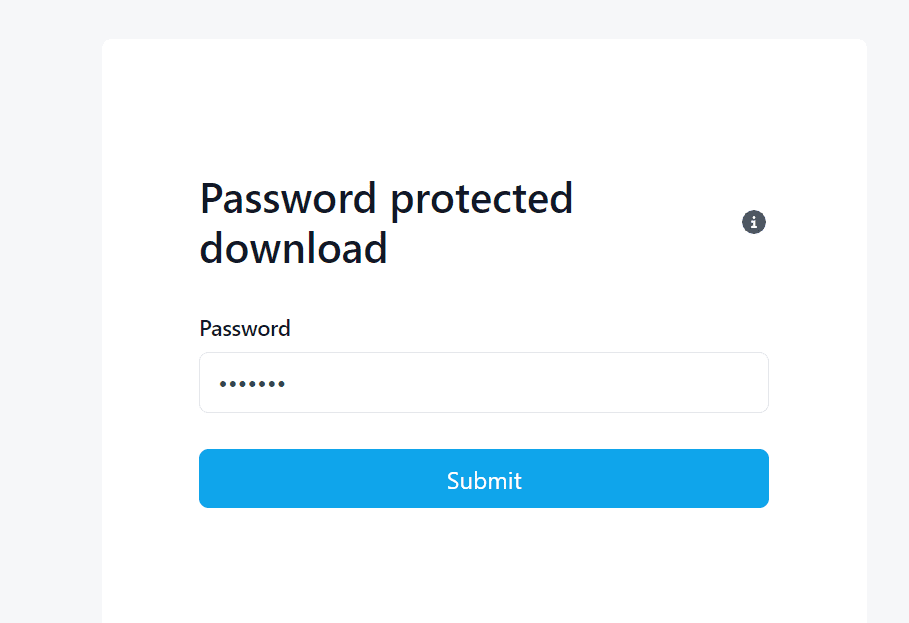Confirm password with the Submit button
This screenshot has width=909, height=623.
(484, 479)
